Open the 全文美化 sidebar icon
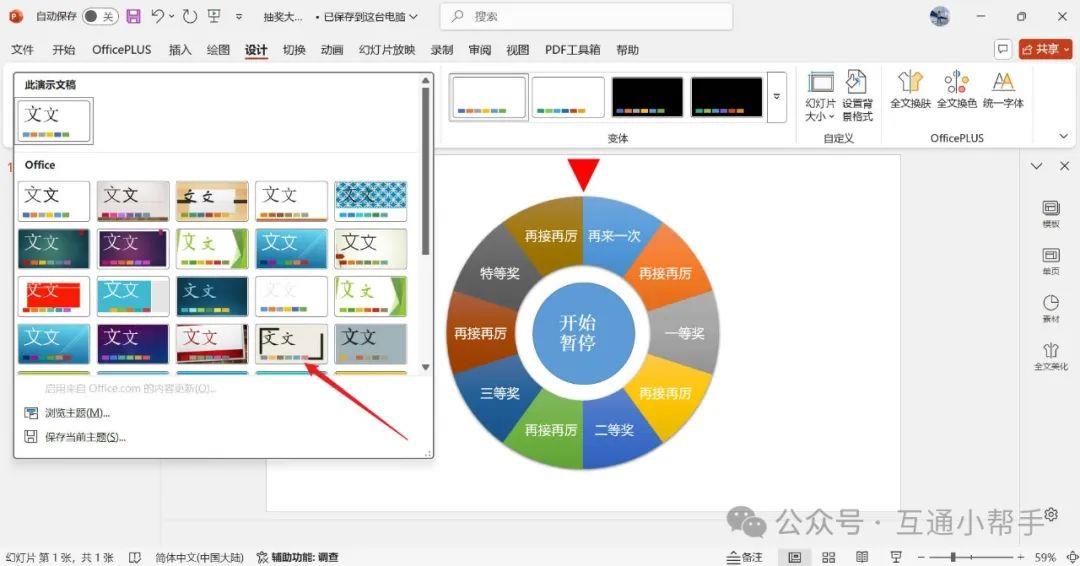The image size is (1080, 566). (1051, 356)
